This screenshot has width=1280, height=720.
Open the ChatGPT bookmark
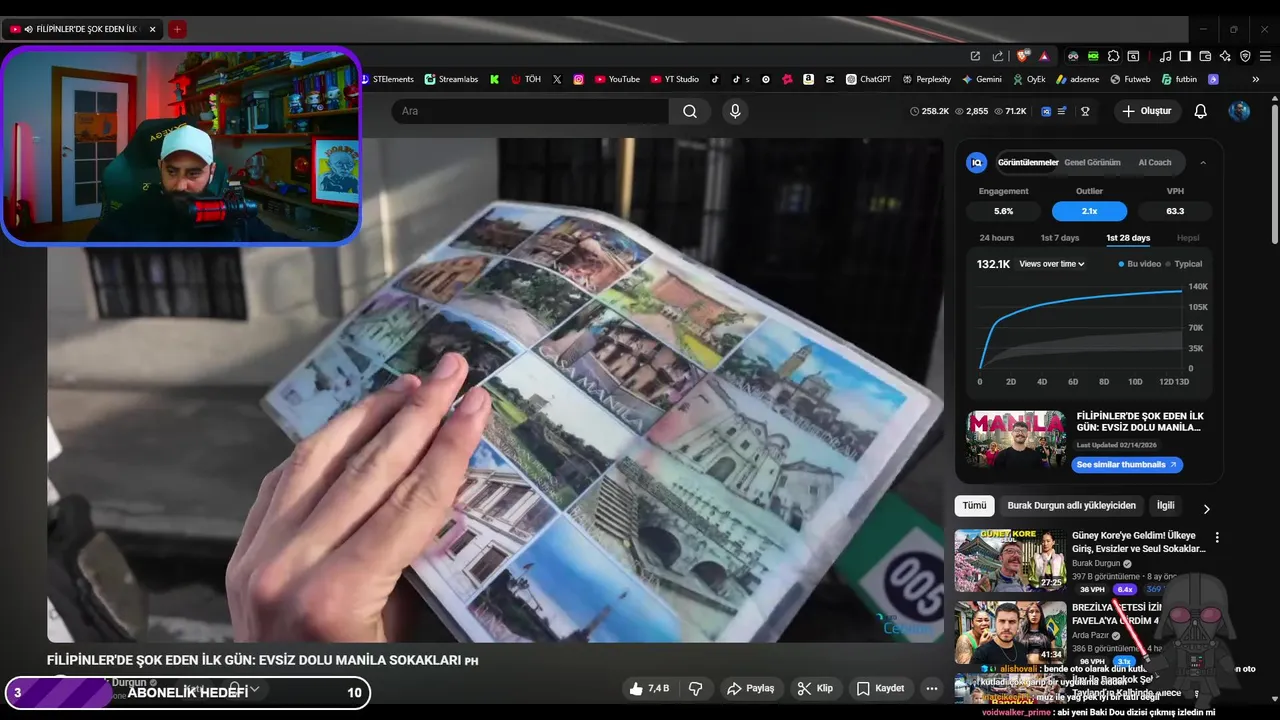click(x=868, y=79)
